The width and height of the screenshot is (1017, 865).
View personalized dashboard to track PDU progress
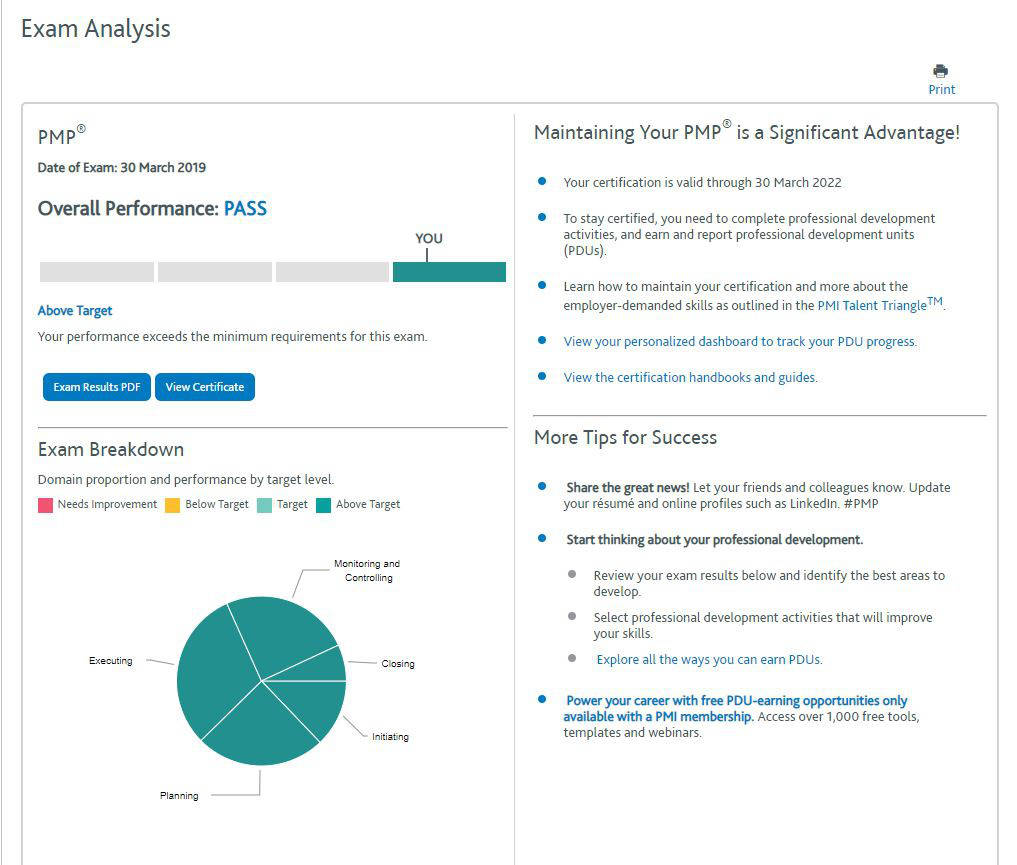[739, 342]
